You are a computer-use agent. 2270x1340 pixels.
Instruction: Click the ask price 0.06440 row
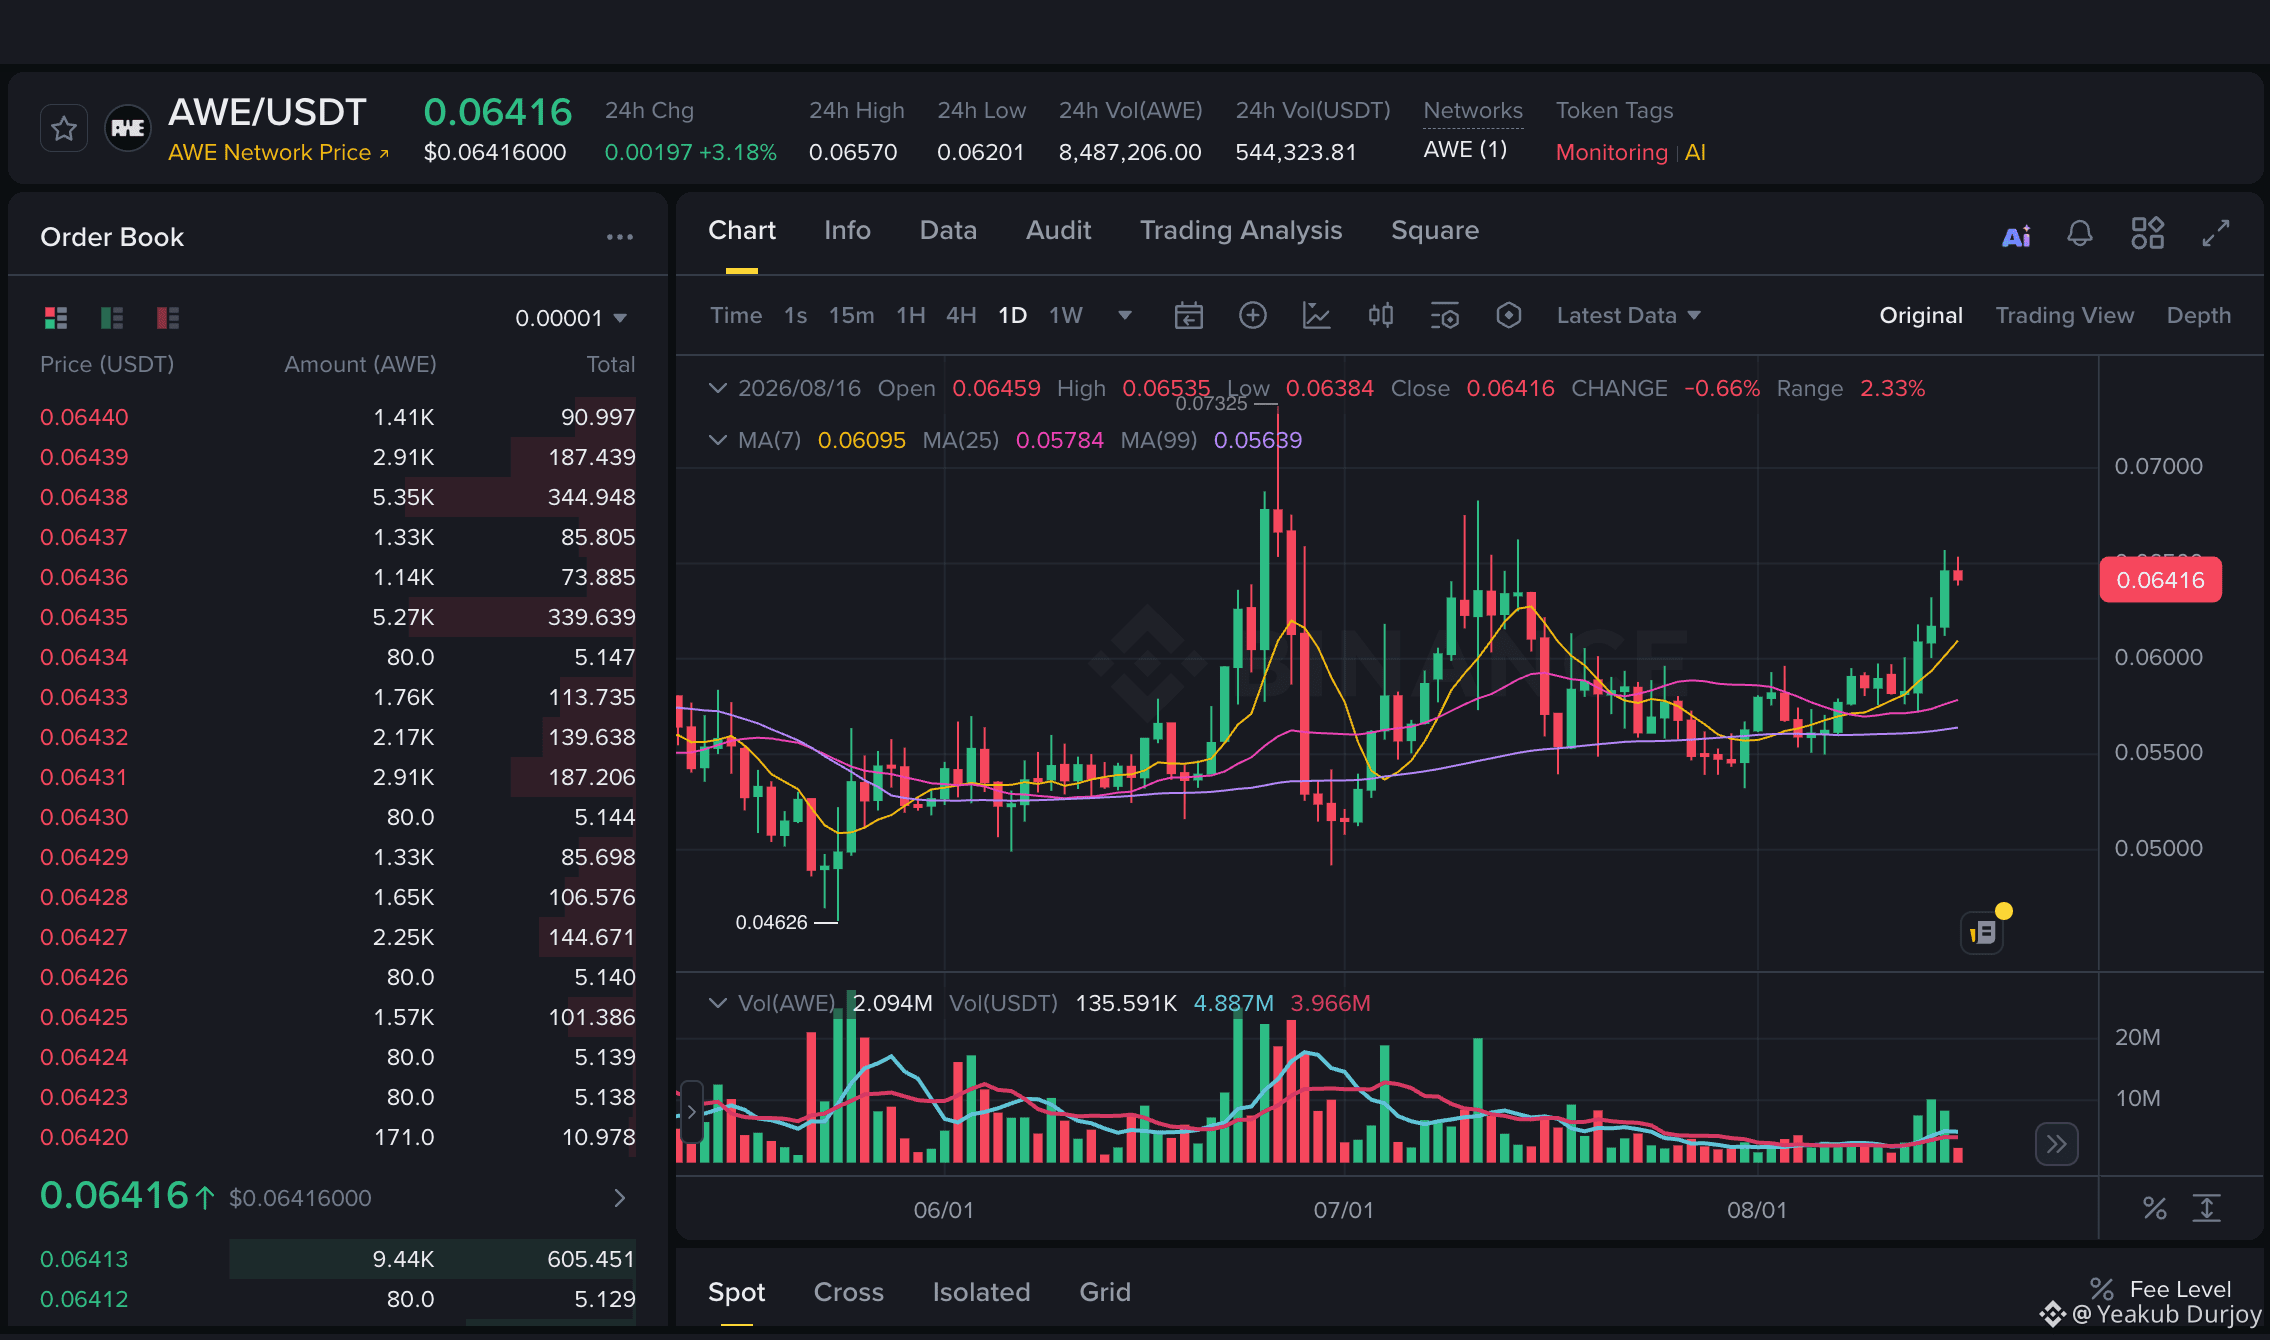(338, 417)
